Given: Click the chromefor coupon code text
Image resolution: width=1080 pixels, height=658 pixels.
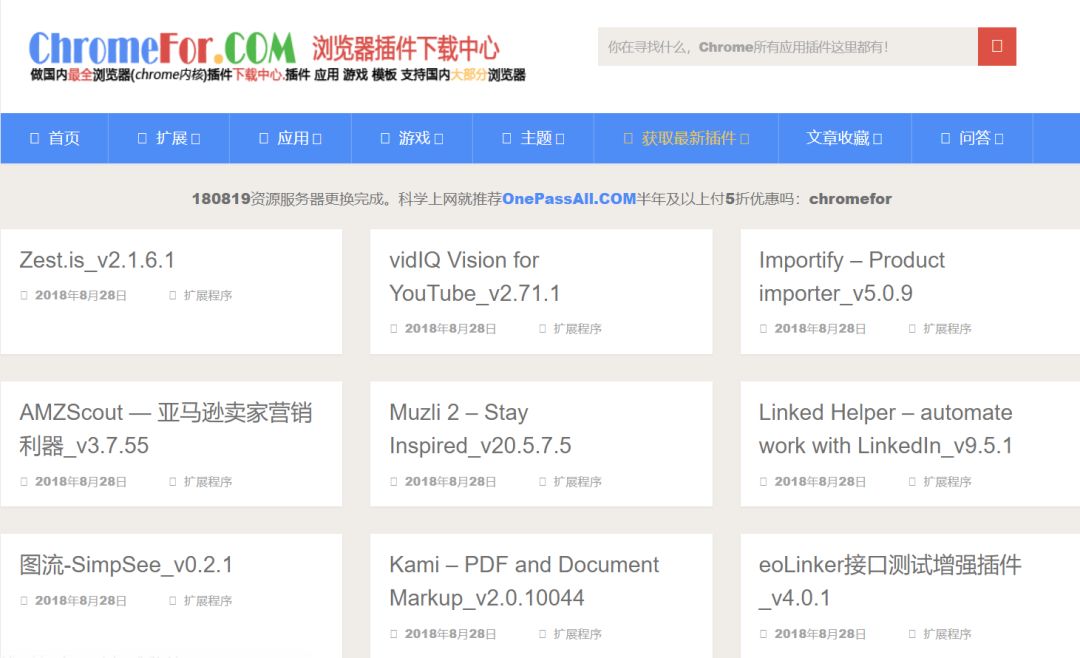Looking at the screenshot, I should point(851,199).
